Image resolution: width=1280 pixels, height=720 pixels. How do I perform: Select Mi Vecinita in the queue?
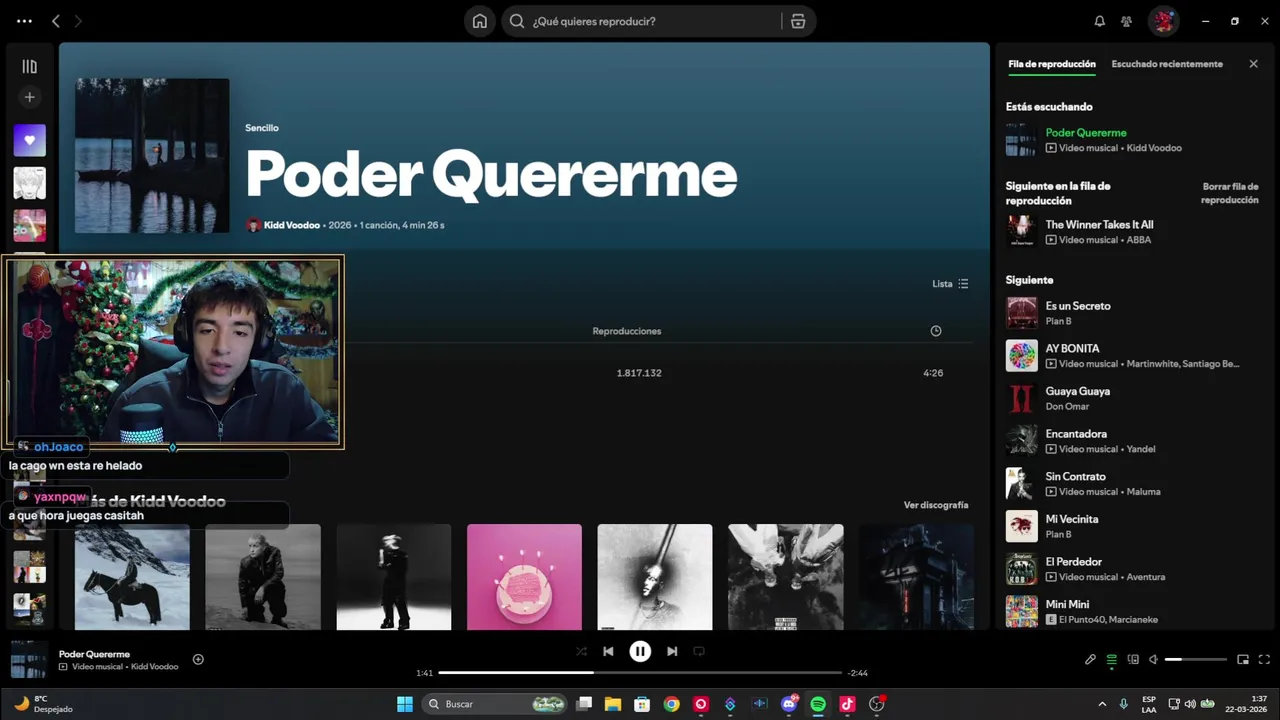click(1131, 526)
